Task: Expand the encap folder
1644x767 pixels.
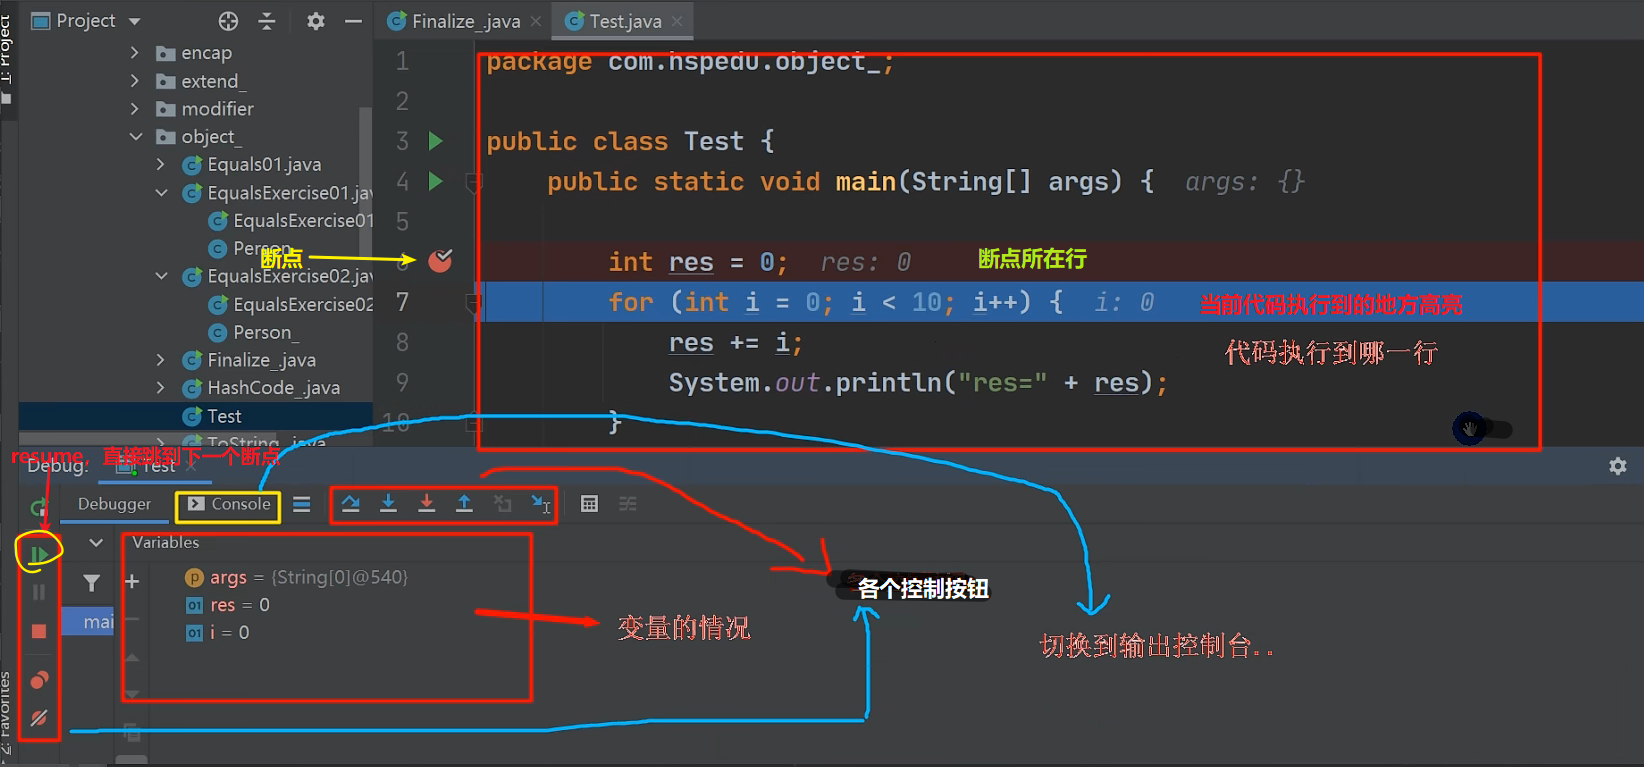Action: (135, 52)
